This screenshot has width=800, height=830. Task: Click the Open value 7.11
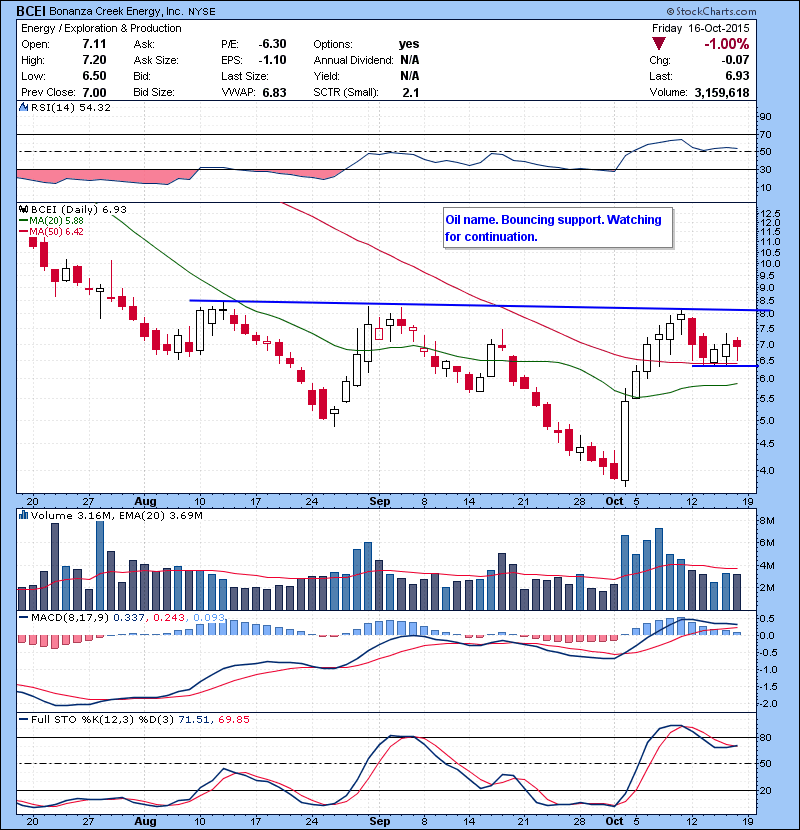tap(94, 44)
